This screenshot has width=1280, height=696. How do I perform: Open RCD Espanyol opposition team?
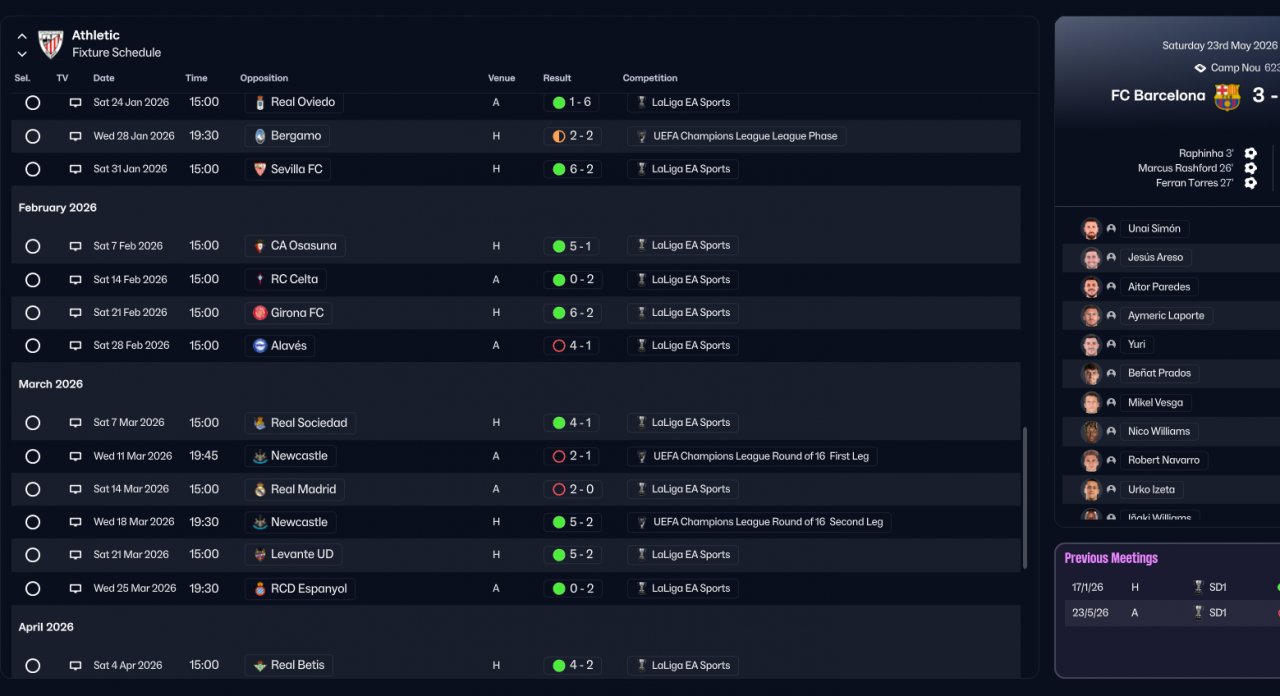pos(300,588)
